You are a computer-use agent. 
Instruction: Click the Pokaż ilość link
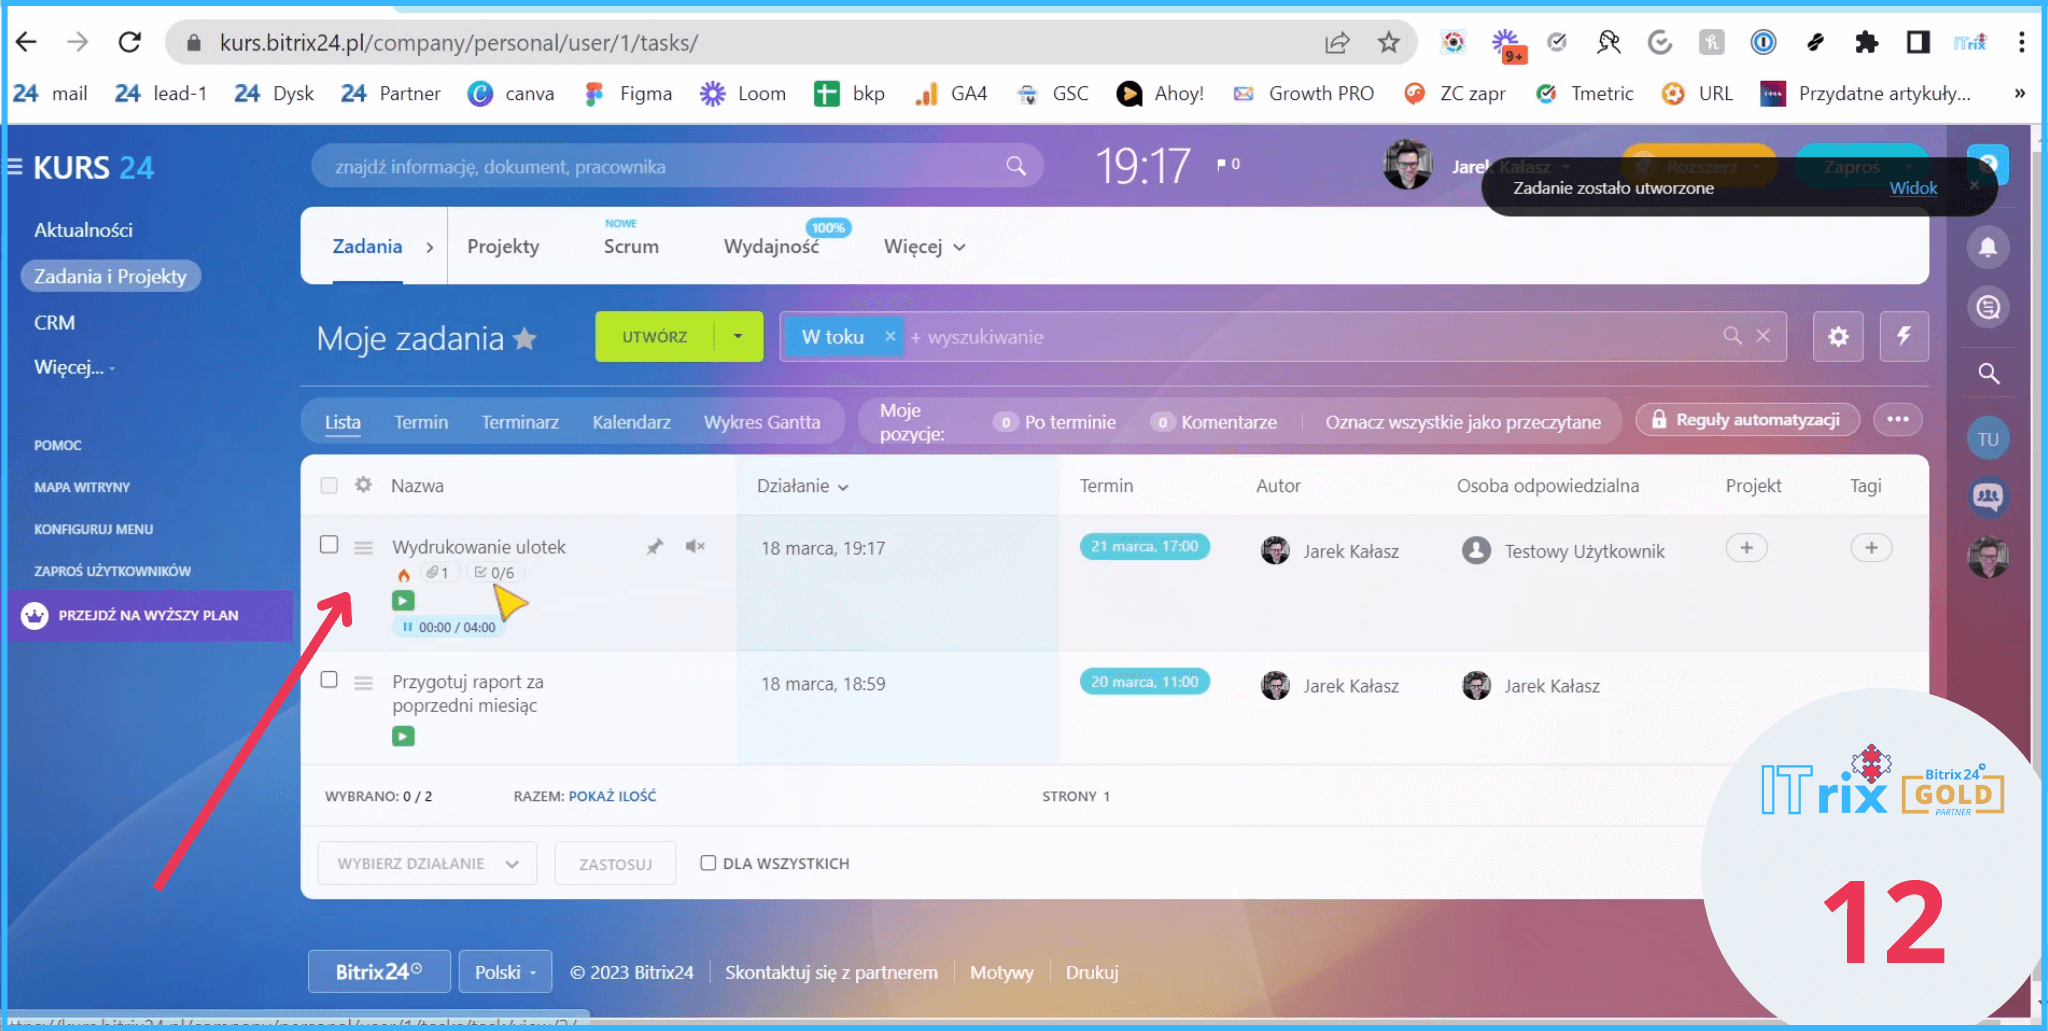(x=612, y=796)
